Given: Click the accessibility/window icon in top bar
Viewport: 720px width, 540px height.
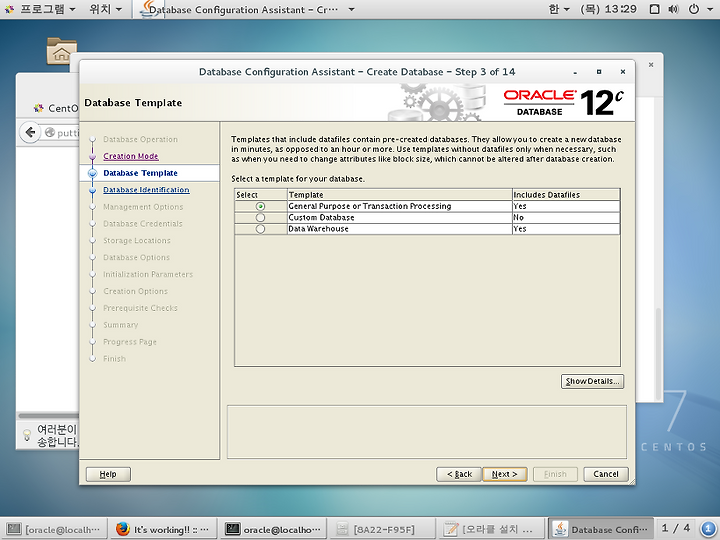Looking at the screenshot, I should pyautogui.click(x=655, y=9).
